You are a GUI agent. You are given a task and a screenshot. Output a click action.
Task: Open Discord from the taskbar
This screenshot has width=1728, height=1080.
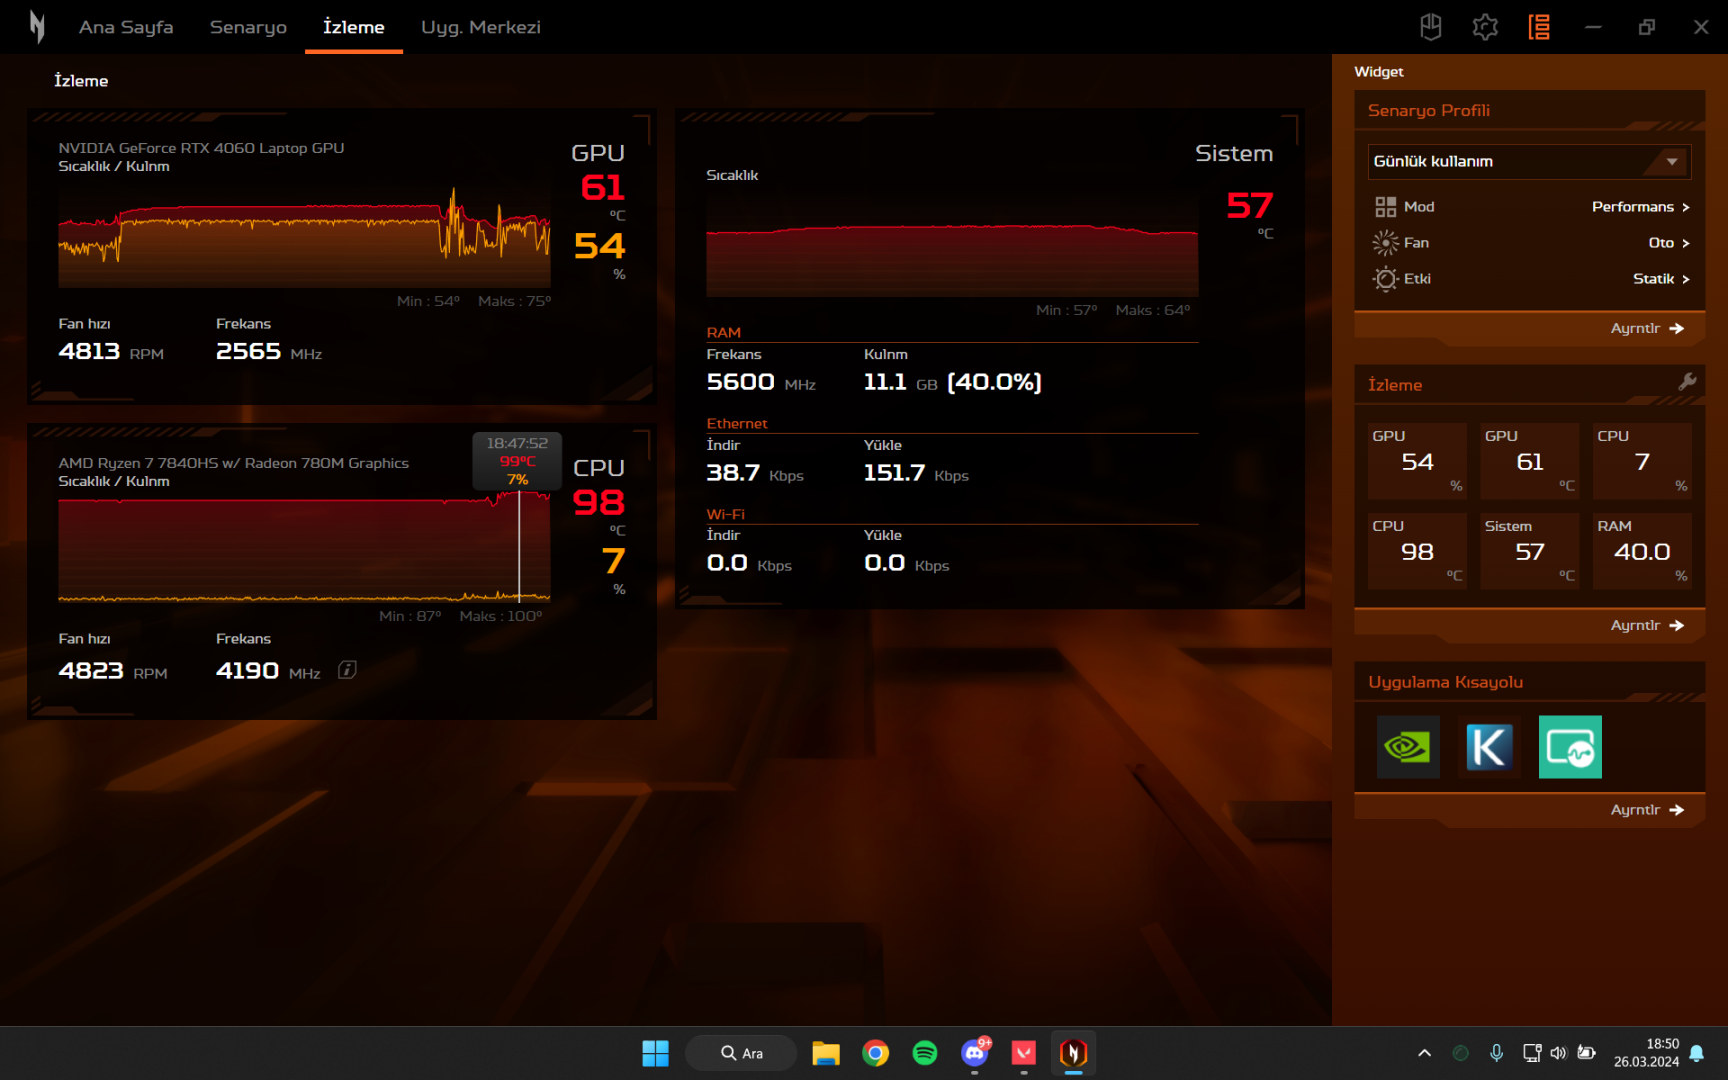coord(975,1053)
